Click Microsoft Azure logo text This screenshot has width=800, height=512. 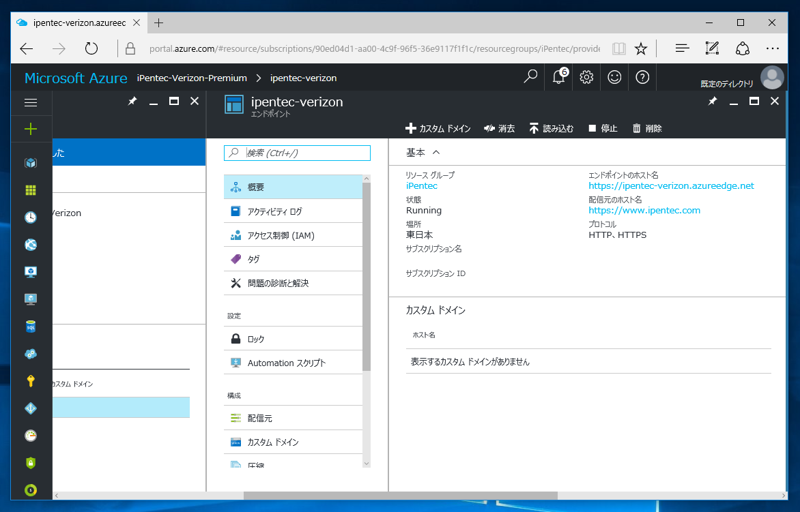pos(76,78)
